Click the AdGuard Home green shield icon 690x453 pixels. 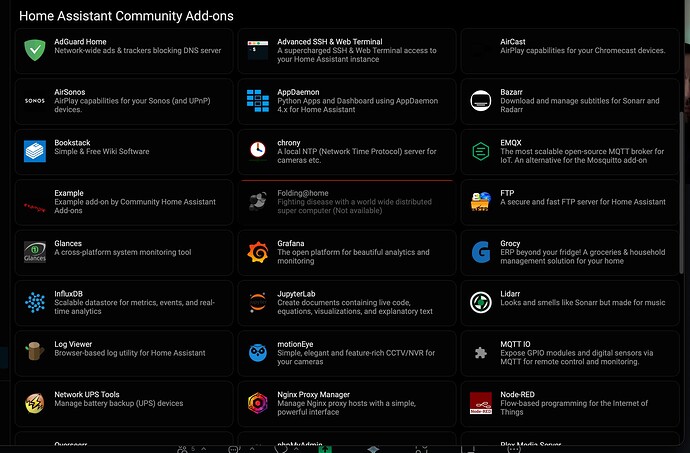pos(35,50)
